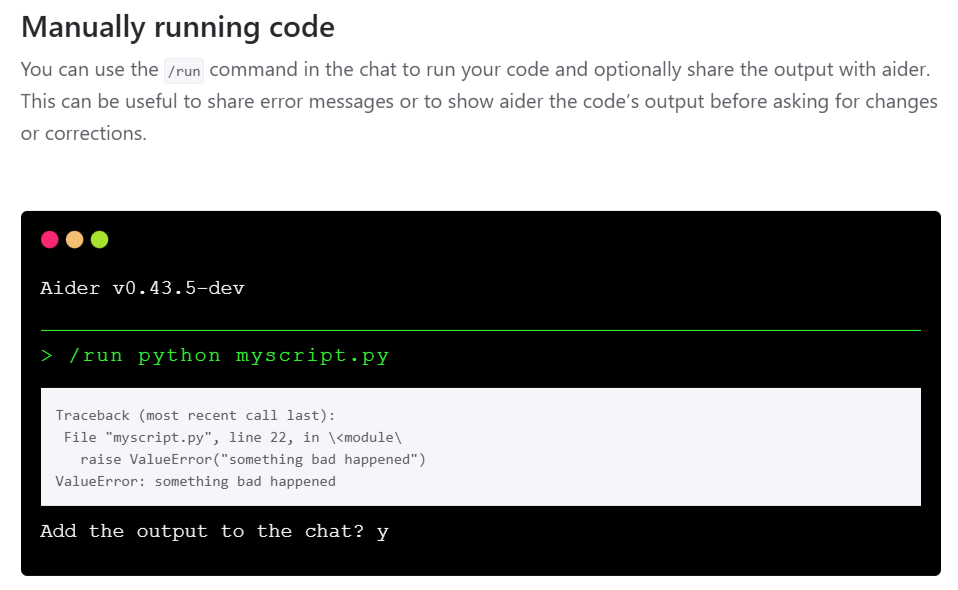This screenshot has height=590, width=958.
Task: Click the light gray traceback output box
Action: pos(481,447)
